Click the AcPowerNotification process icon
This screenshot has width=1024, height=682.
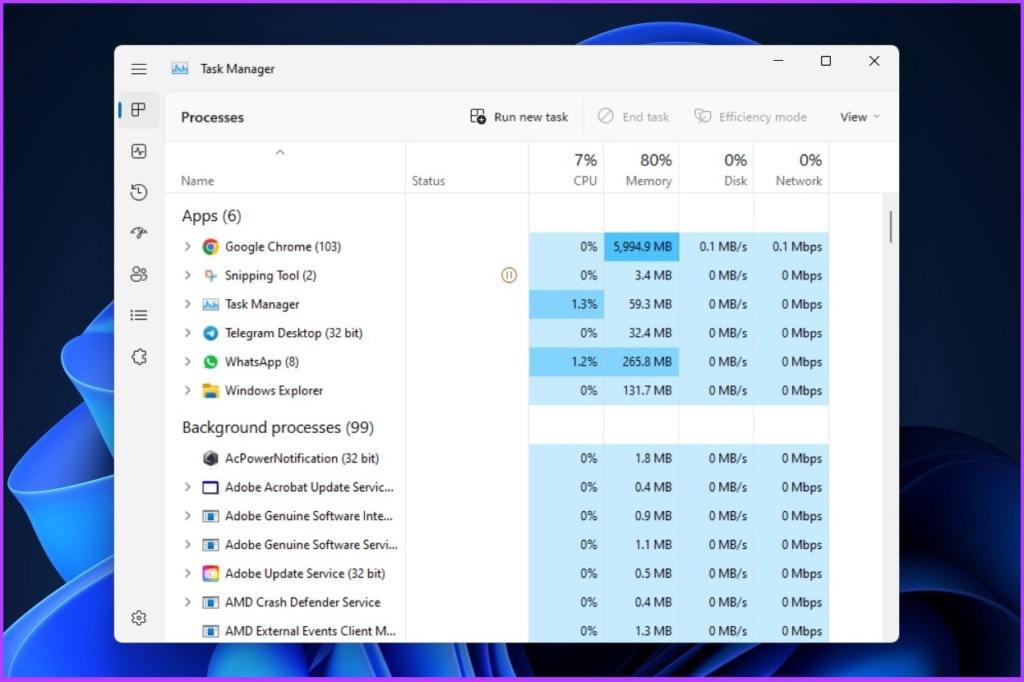coord(210,459)
